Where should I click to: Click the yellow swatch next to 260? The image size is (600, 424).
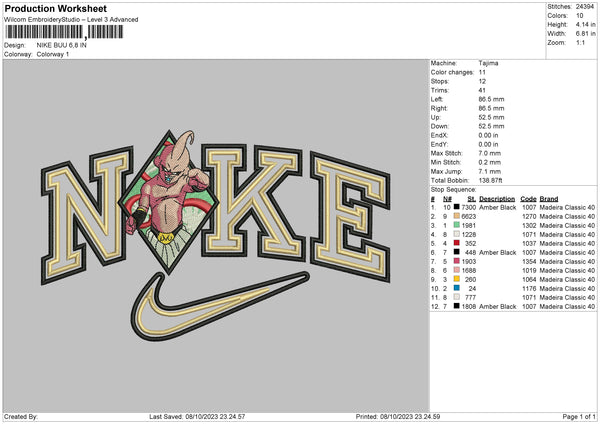coord(457,279)
